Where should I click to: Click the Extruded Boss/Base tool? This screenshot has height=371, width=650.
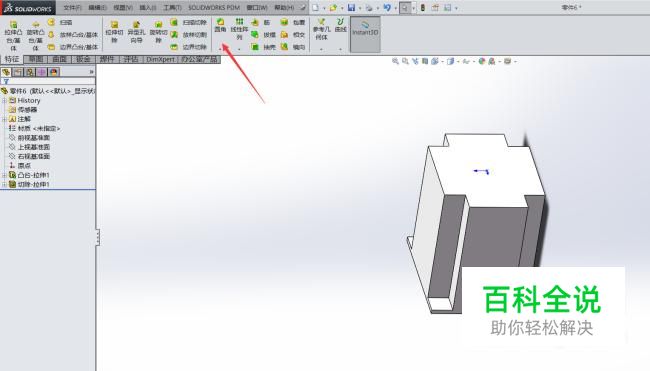[x=13, y=35]
